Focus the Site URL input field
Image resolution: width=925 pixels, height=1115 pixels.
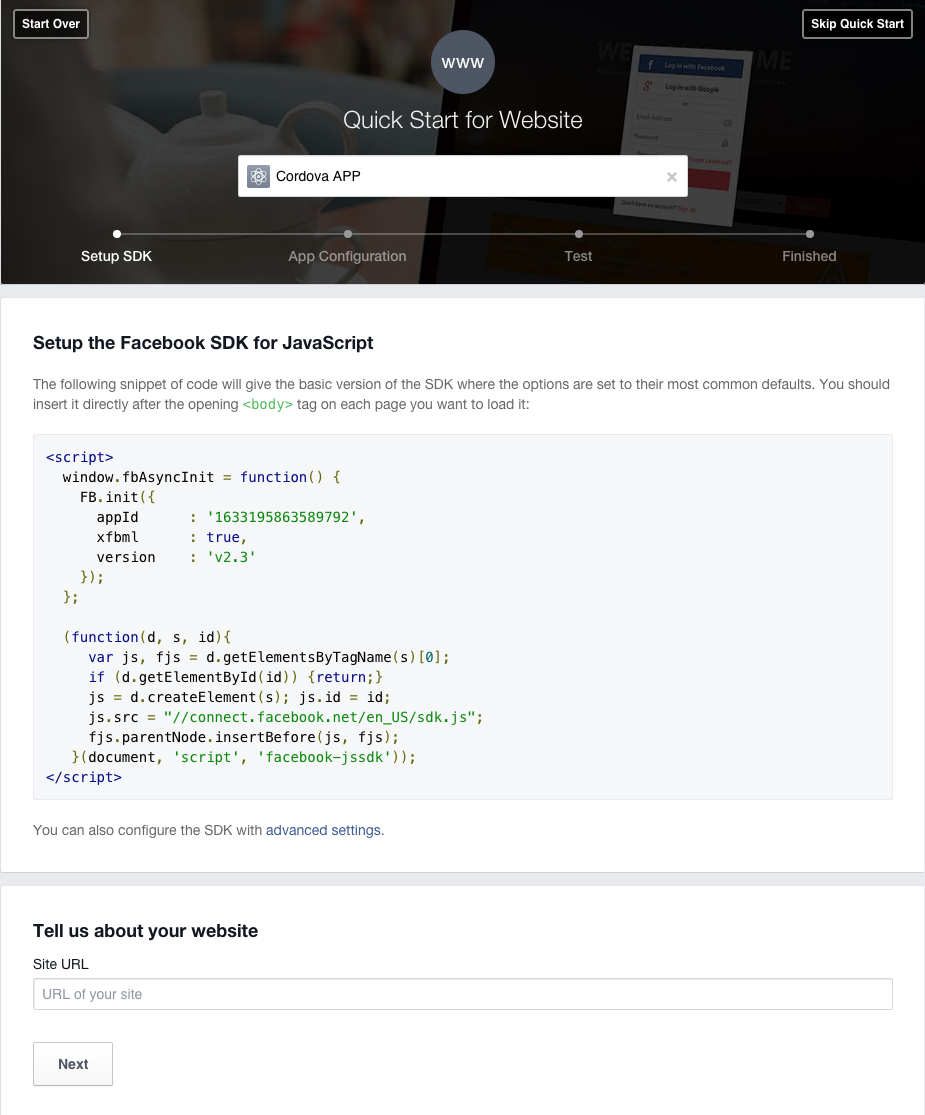[463, 994]
